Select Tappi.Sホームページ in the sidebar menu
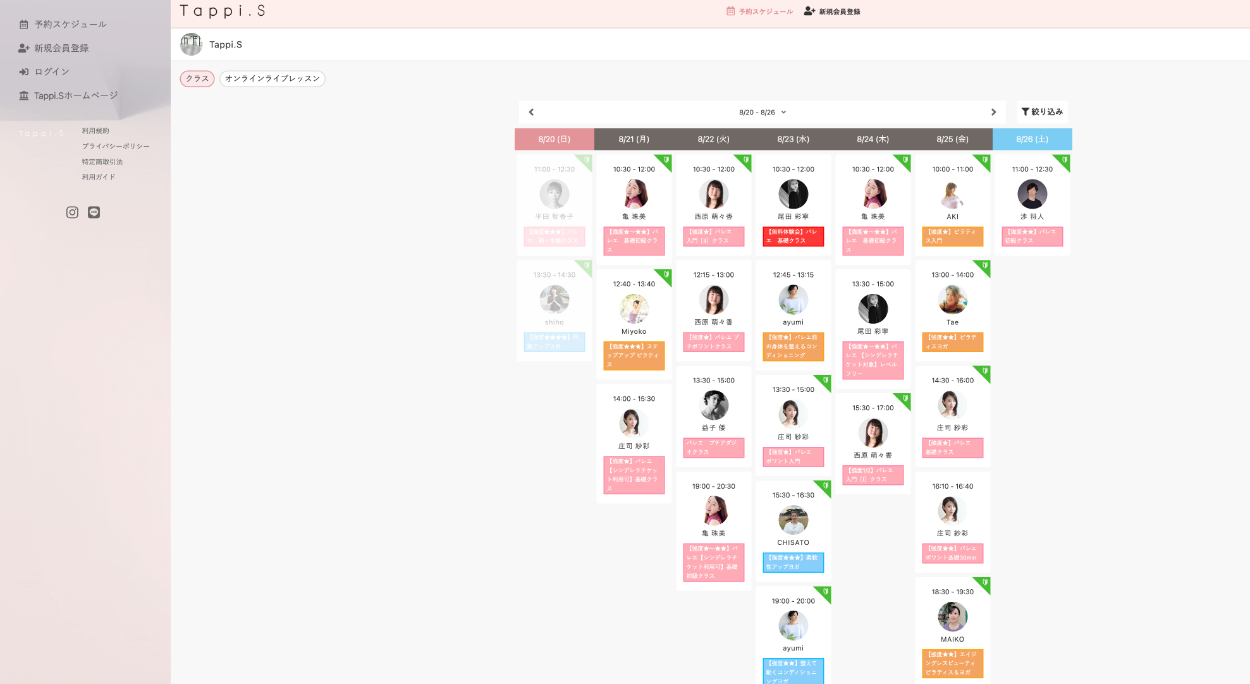1250x684 pixels. pos(76,96)
